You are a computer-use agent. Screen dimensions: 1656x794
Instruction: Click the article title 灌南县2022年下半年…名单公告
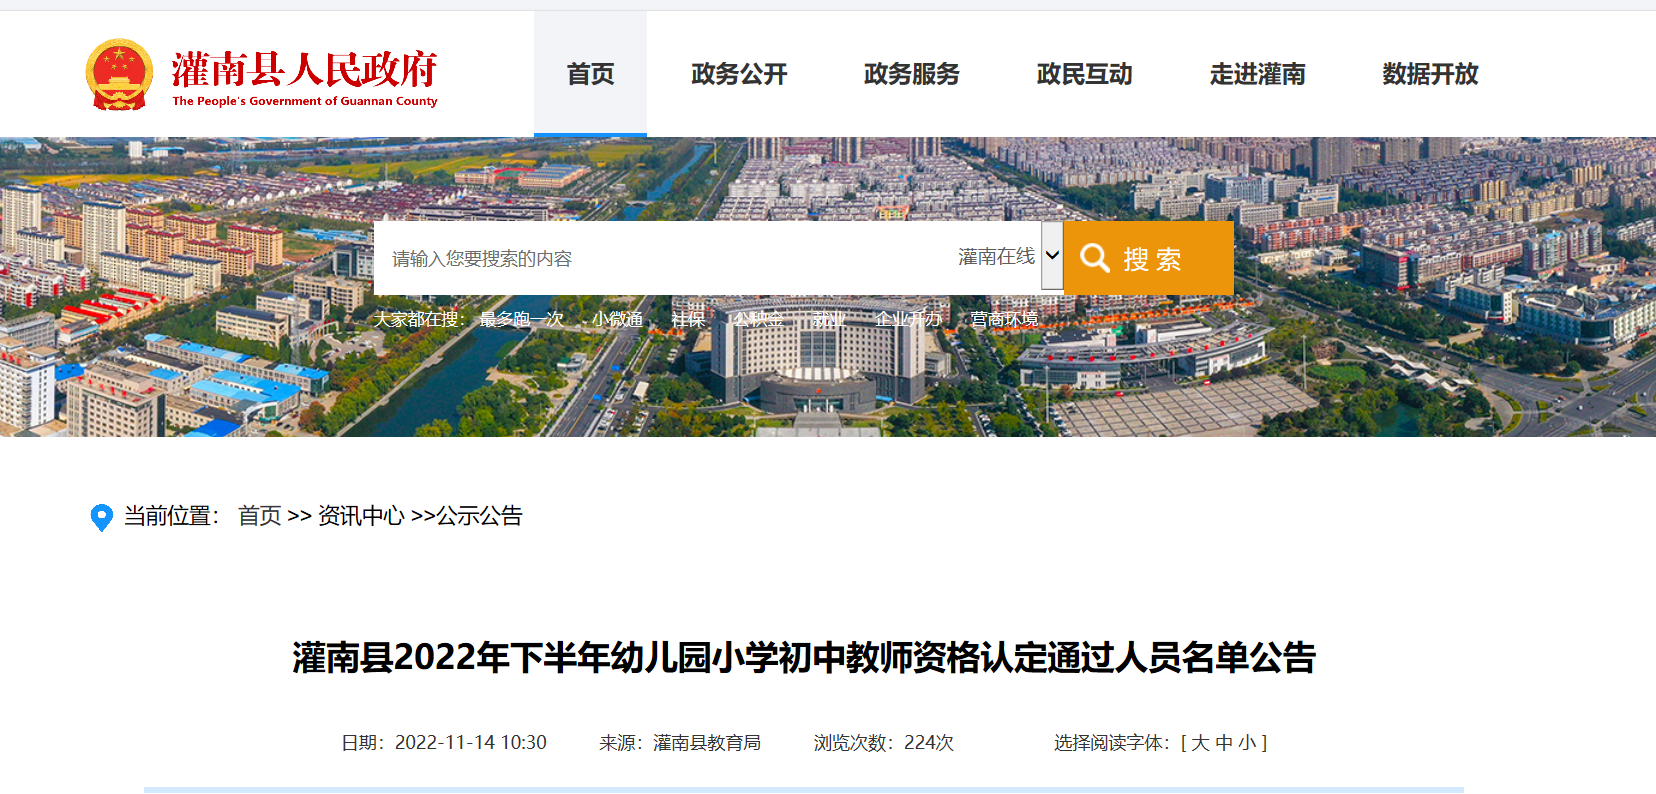804,658
